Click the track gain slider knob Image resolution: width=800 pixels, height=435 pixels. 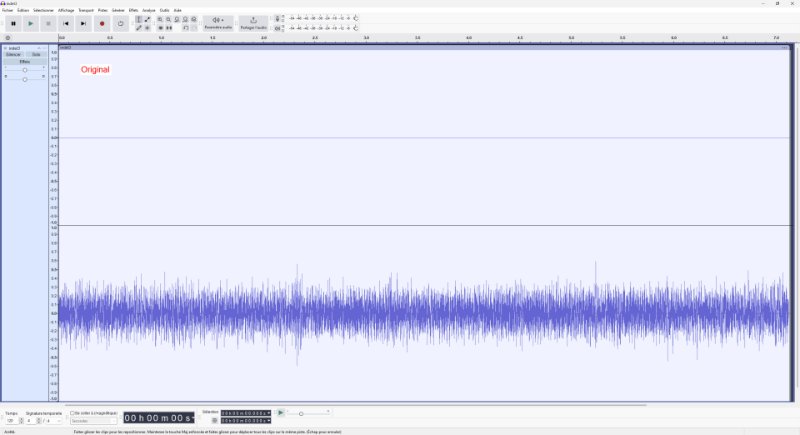[x=25, y=69]
